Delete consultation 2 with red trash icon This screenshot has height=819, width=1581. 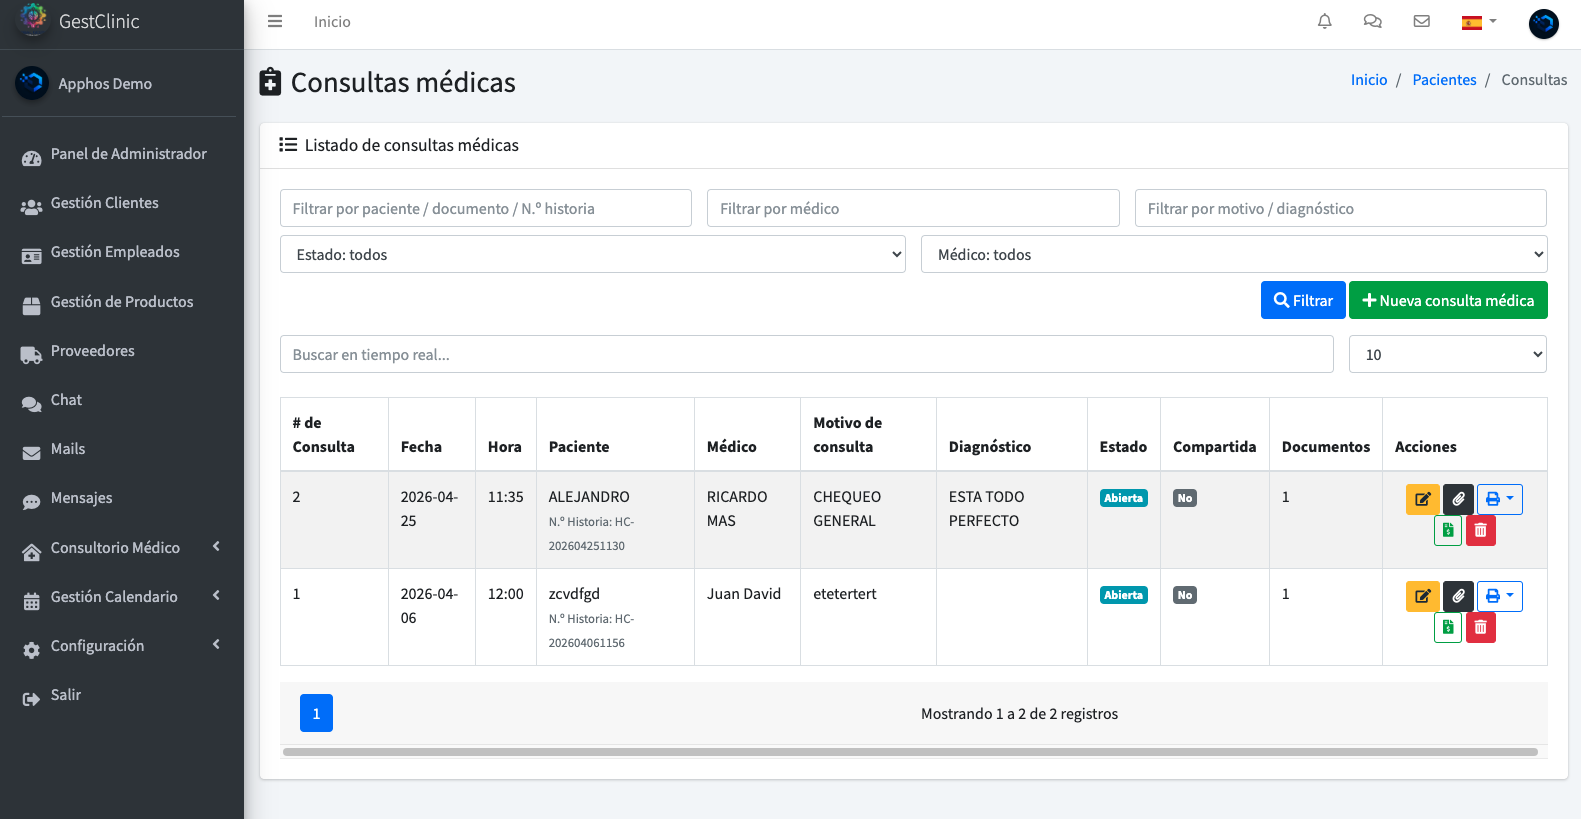click(1481, 531)
